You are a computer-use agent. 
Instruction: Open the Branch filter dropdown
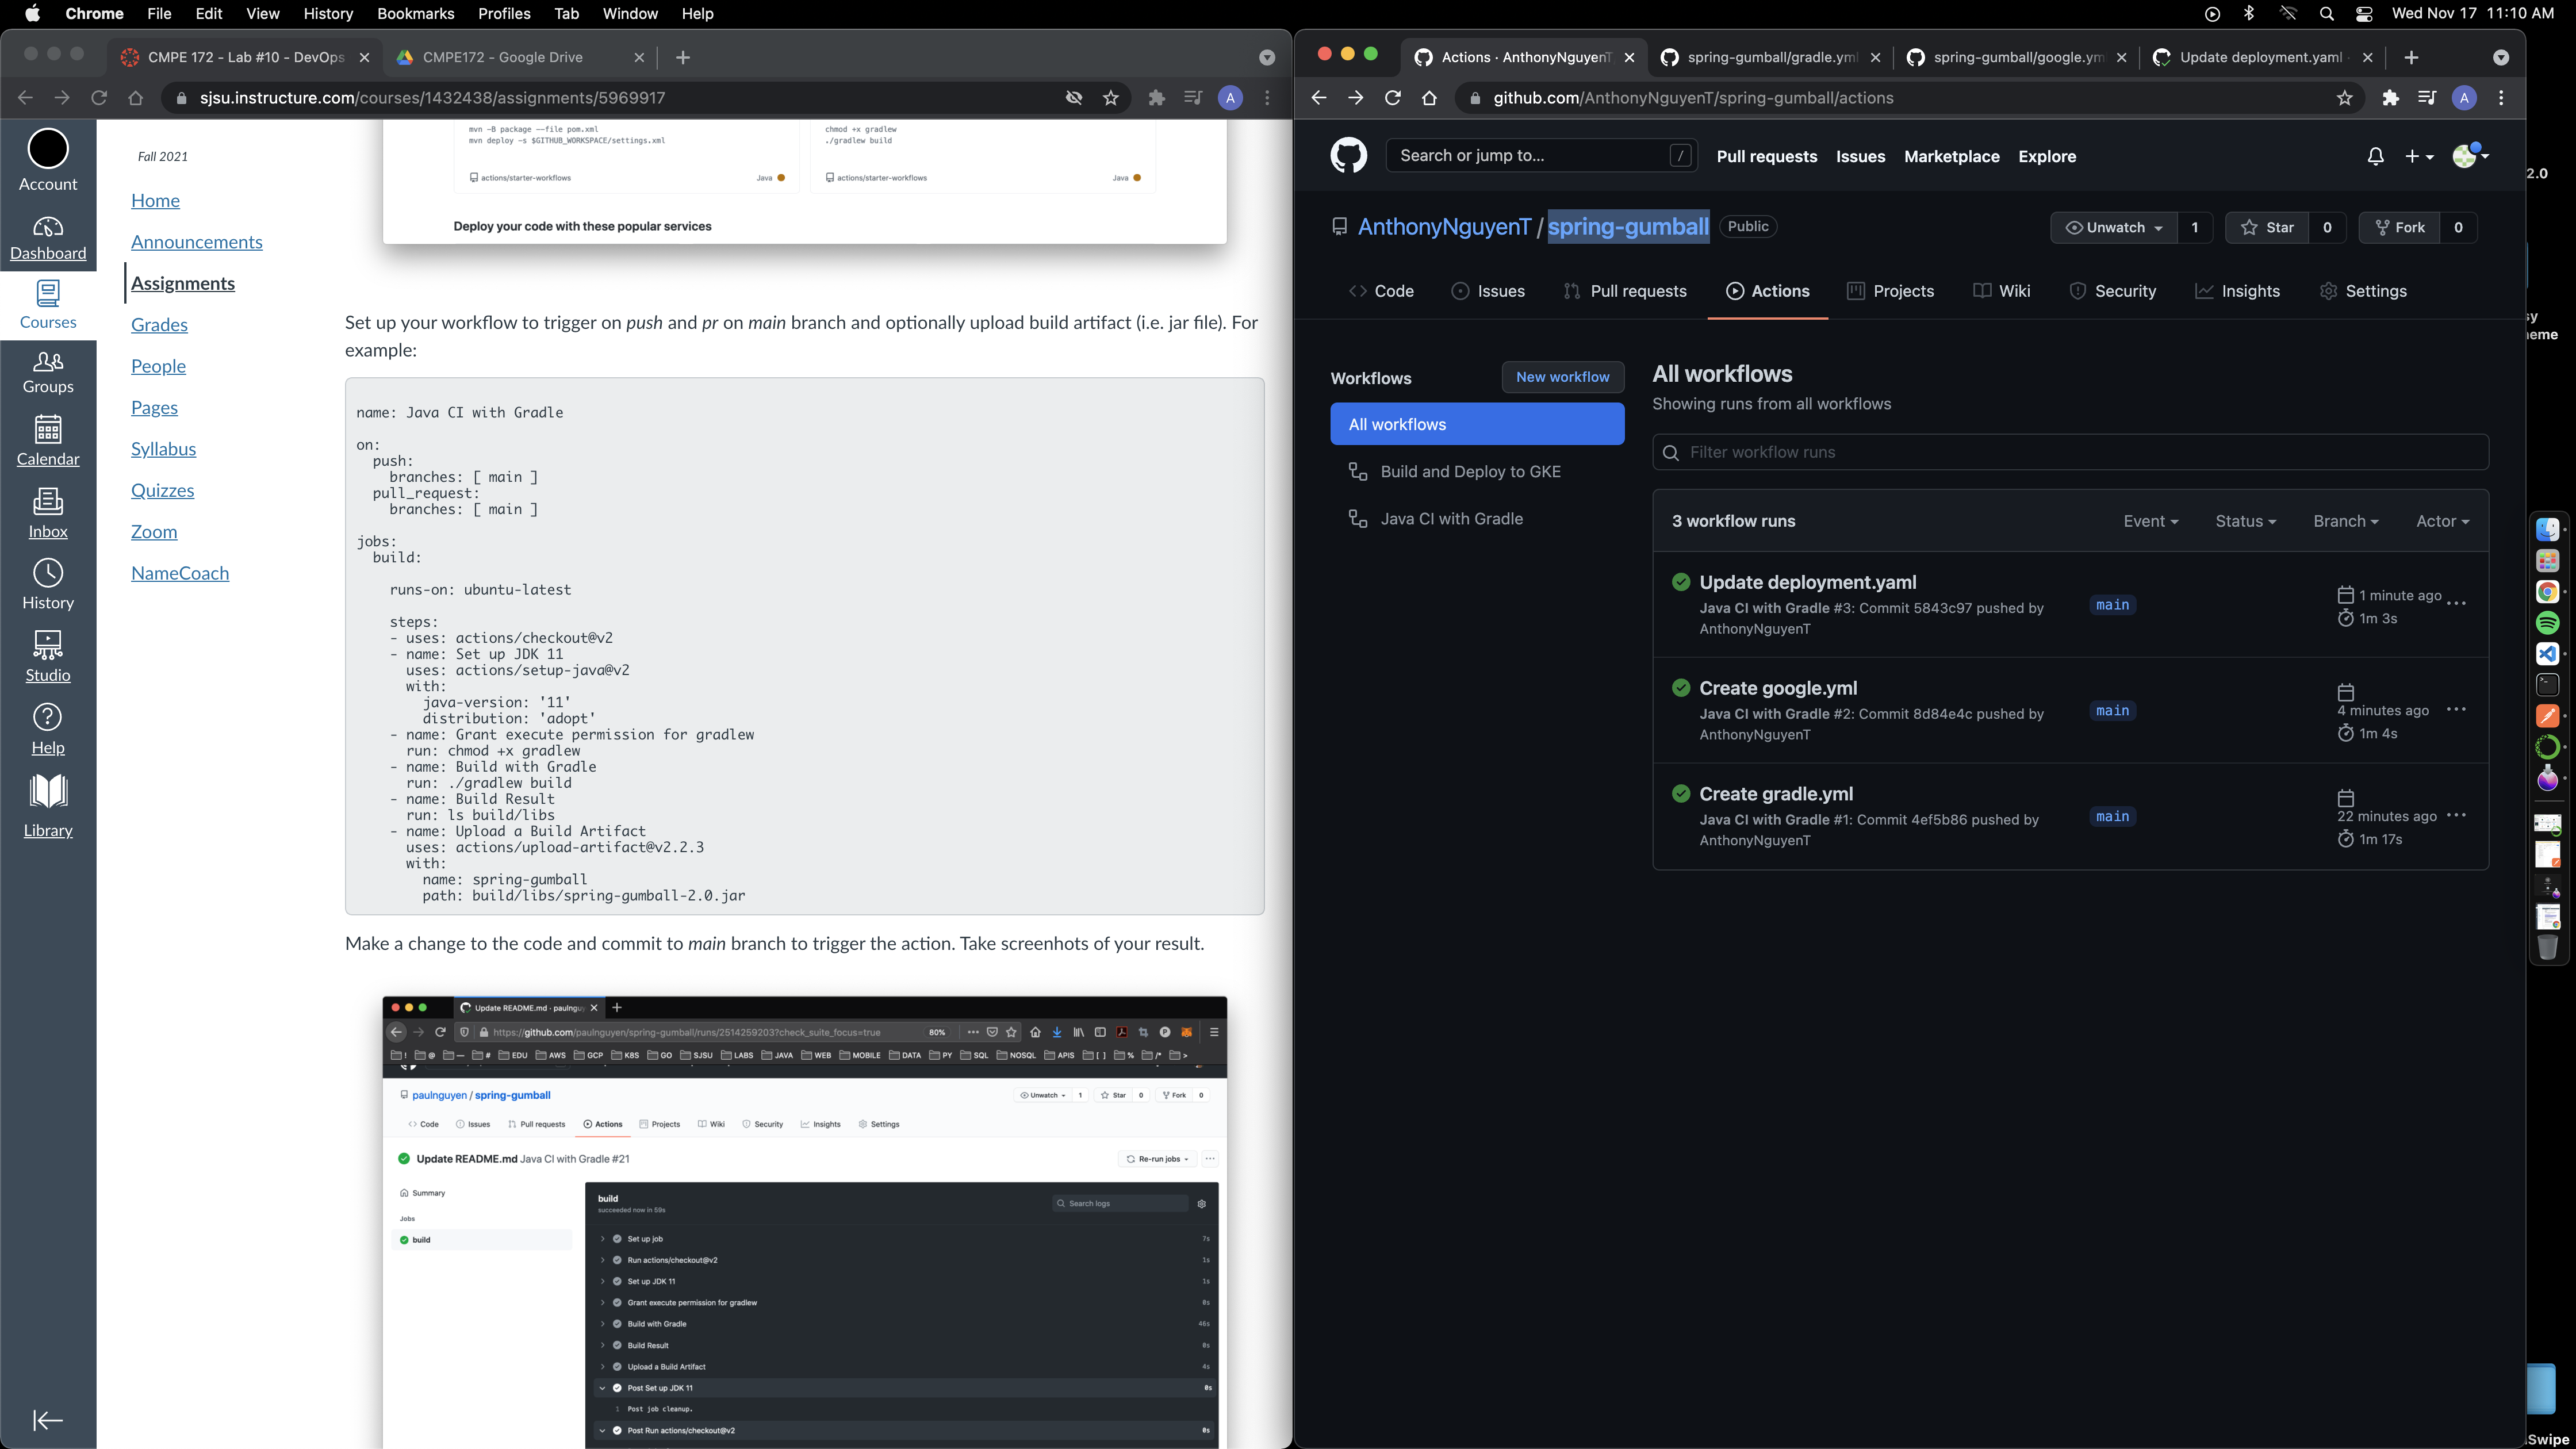pos(2345,521)
